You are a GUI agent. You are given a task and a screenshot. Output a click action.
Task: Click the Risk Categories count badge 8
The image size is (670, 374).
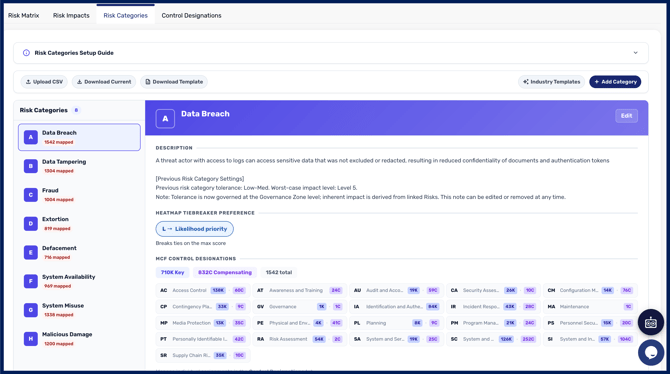[x=76, y=110]
